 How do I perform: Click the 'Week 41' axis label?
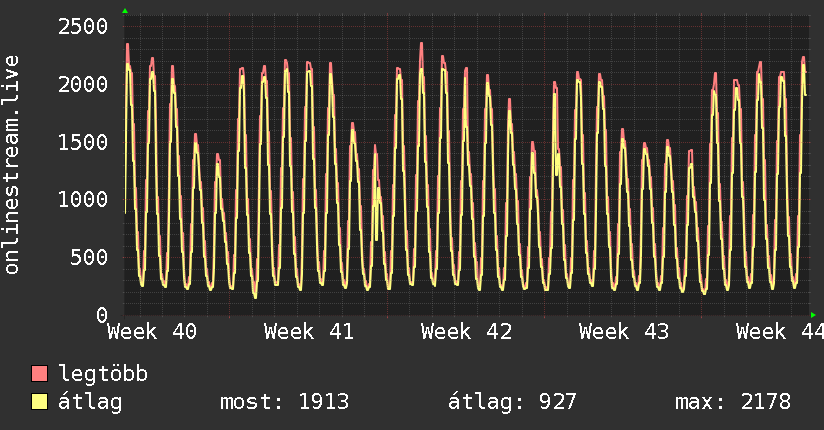click(x=309, y=332)
